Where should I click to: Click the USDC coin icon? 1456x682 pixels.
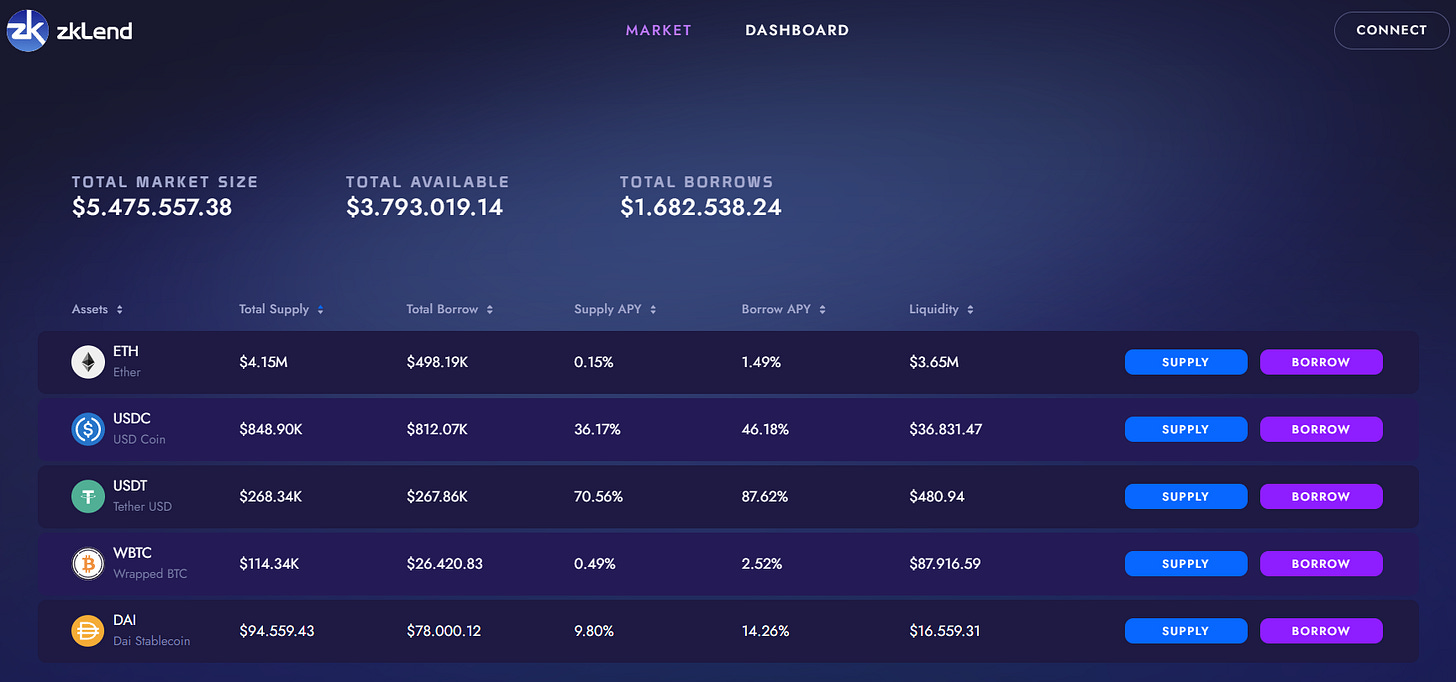[88, 429]
